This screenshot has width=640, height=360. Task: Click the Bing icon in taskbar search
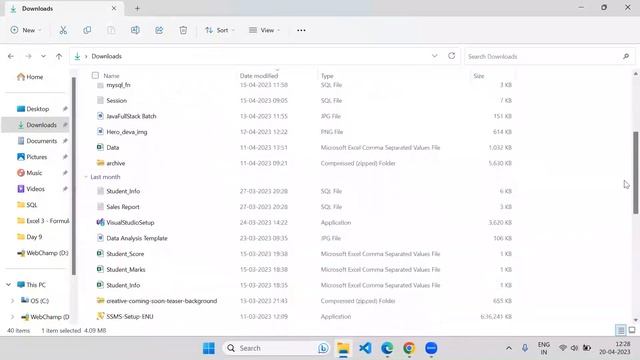point(323,348)
